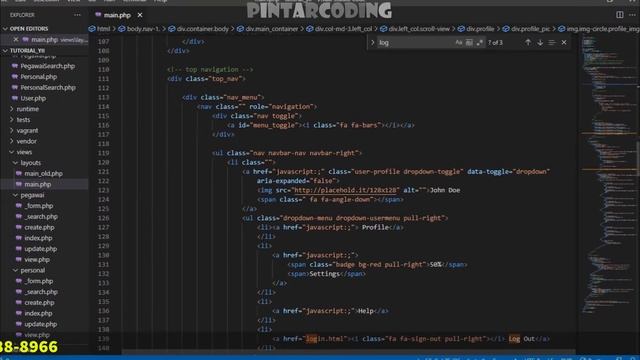Select the main.php editor tab
640x360 pixels.
[117, 15]
